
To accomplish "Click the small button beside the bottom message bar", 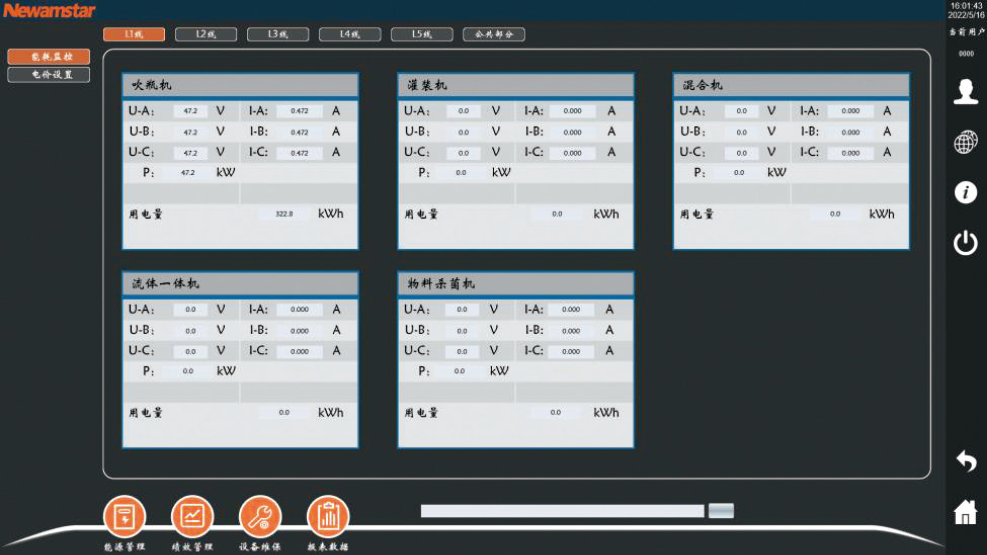I will point(721,510).
